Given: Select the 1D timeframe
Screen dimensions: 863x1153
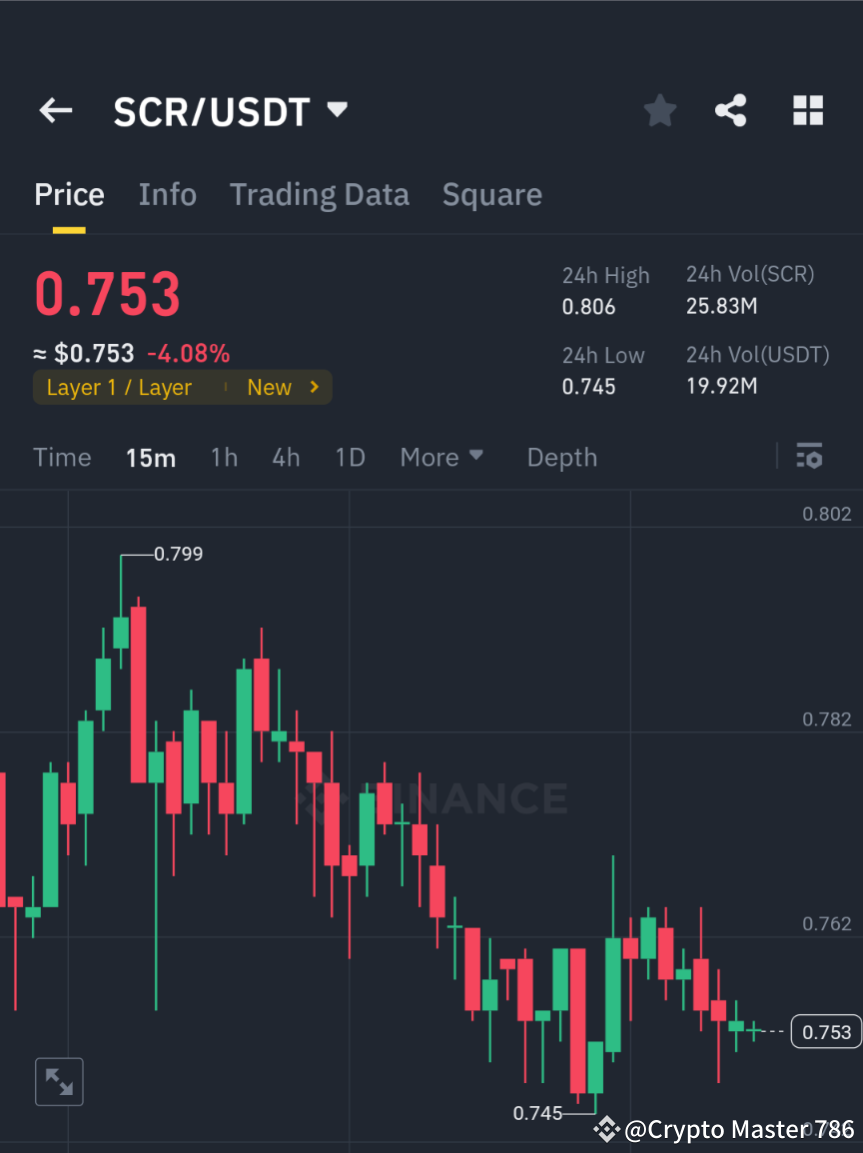Looking at the screenshot, I should click(x=350, y=457).
